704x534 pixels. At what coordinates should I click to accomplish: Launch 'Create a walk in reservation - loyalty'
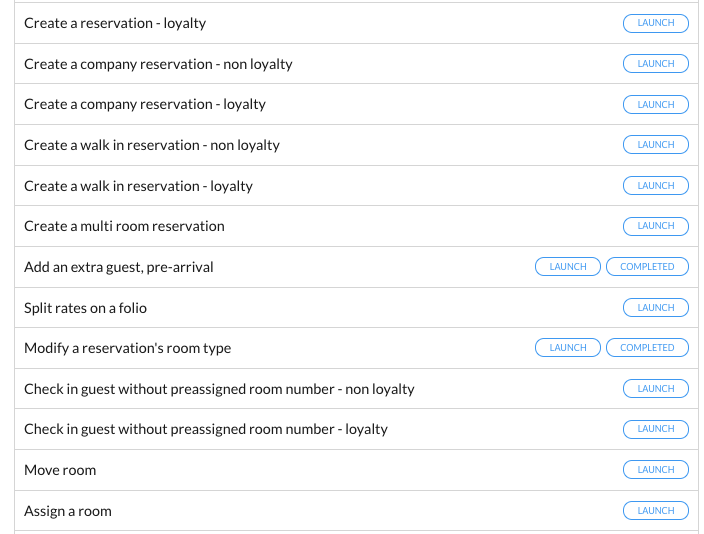pyautogui.click(x=655, y=186)
